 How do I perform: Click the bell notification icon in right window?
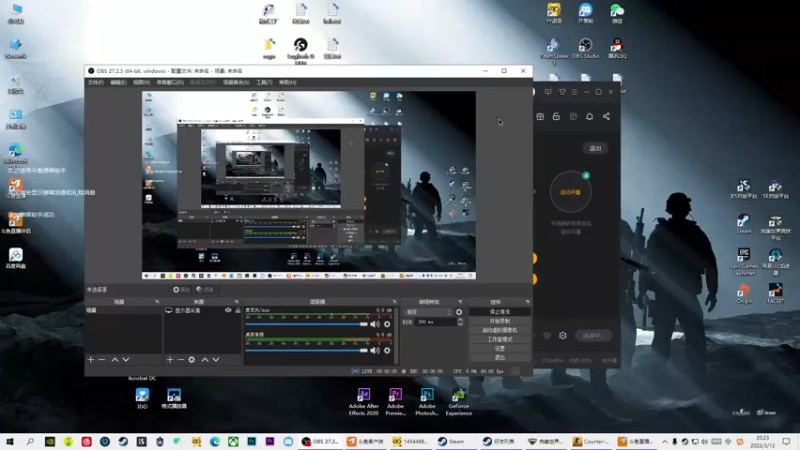pos(589,116)
